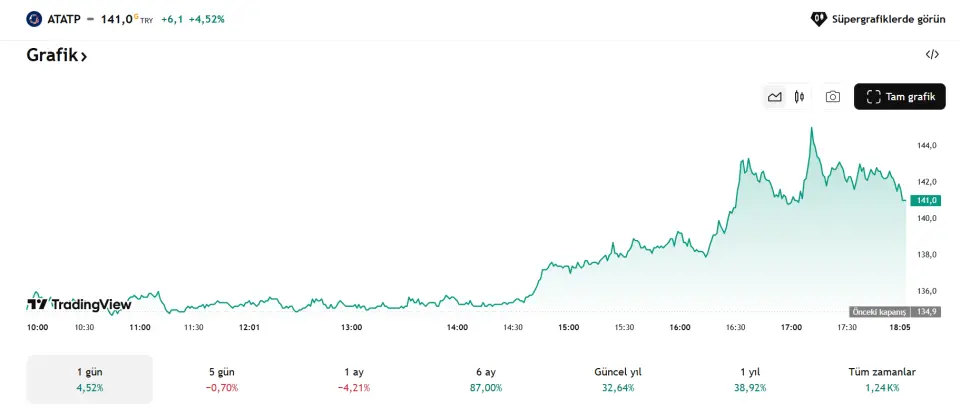
Task: Show the 1 yıl range
Action: click(749, 379)
